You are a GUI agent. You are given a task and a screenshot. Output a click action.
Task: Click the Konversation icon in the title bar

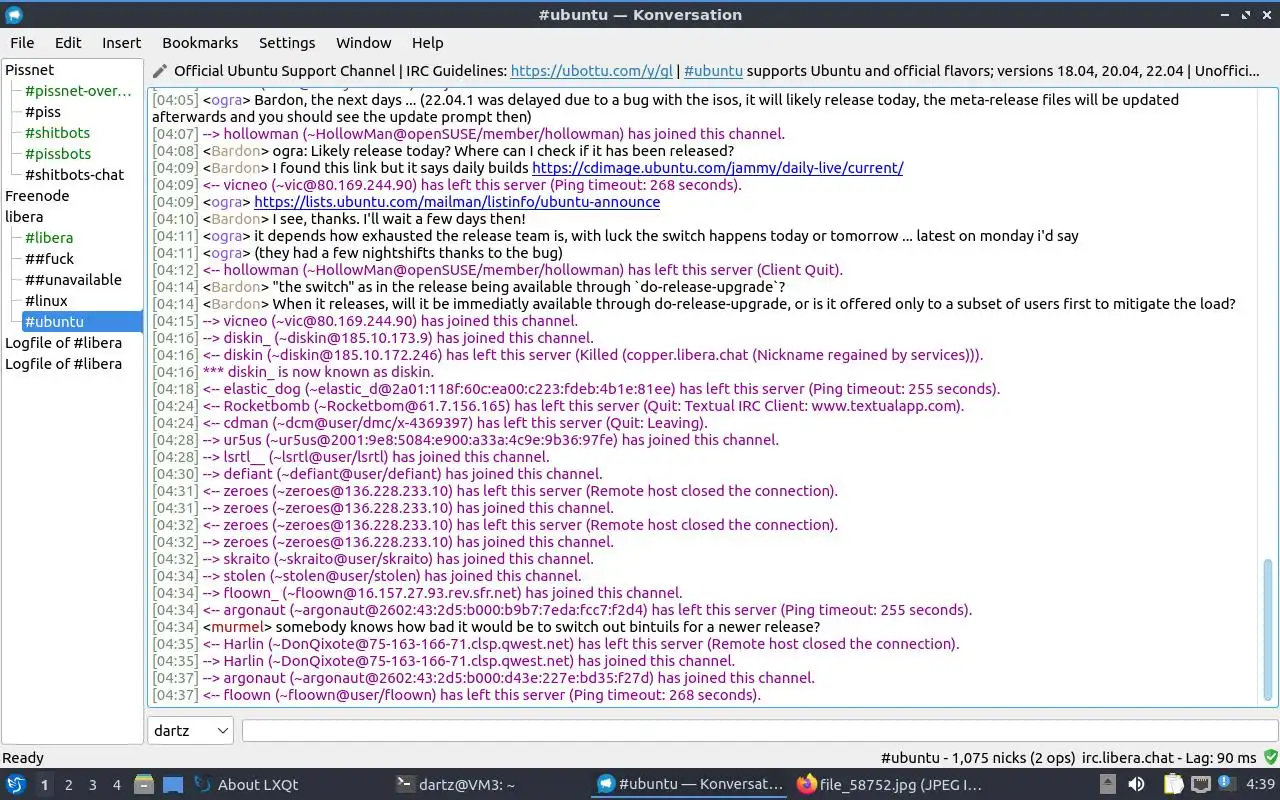point(14,15)
